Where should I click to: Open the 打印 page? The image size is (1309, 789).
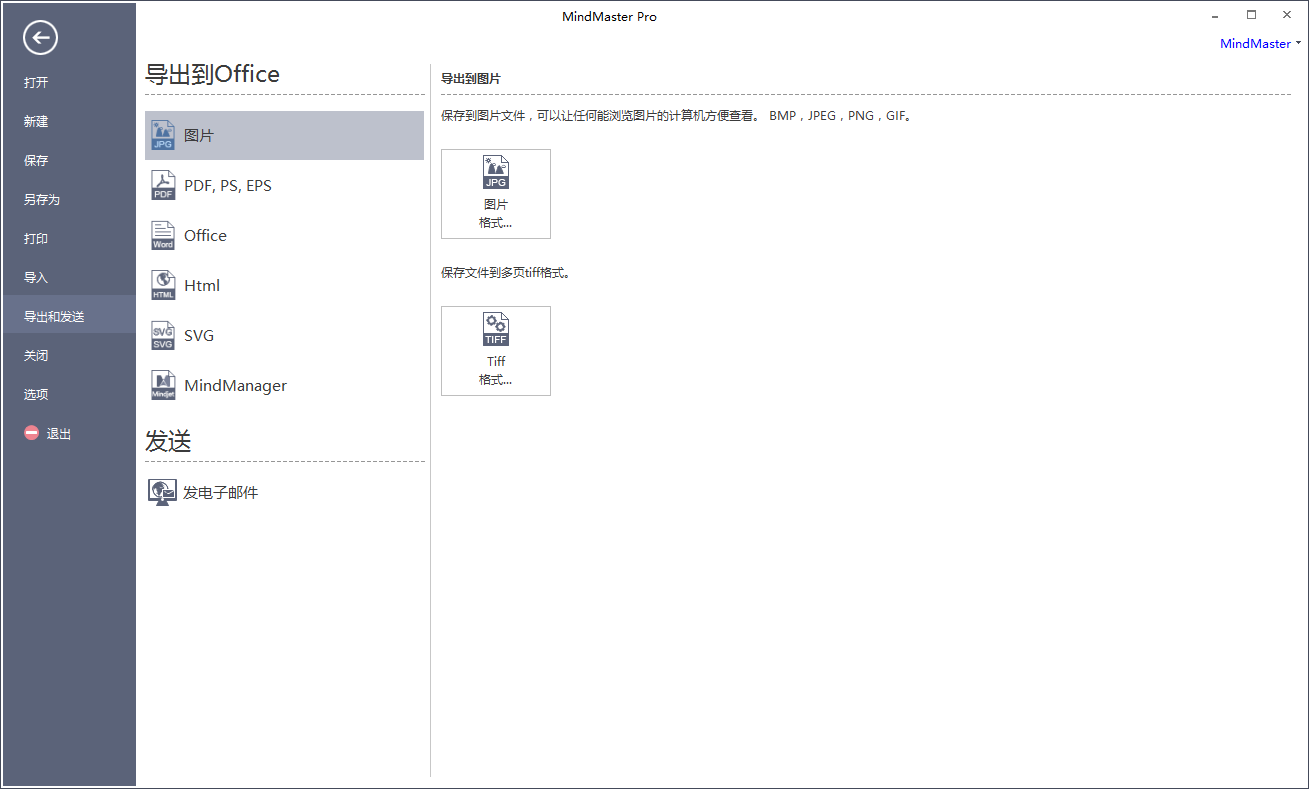click(36, 238)
